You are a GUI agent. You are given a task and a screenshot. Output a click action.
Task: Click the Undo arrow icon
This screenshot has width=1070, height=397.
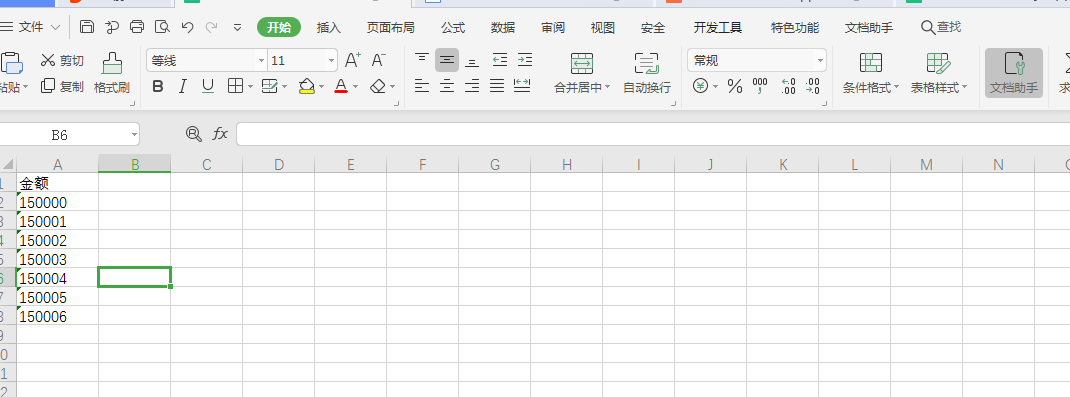[x=188, y=27]
